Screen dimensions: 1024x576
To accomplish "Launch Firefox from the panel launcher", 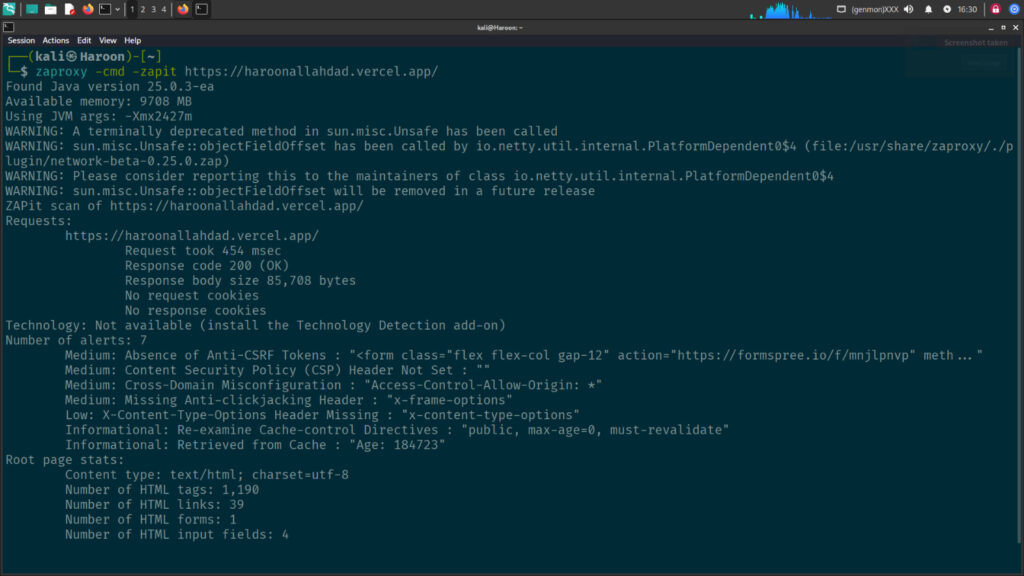I will pyautogui.click(x=88, y=9).
